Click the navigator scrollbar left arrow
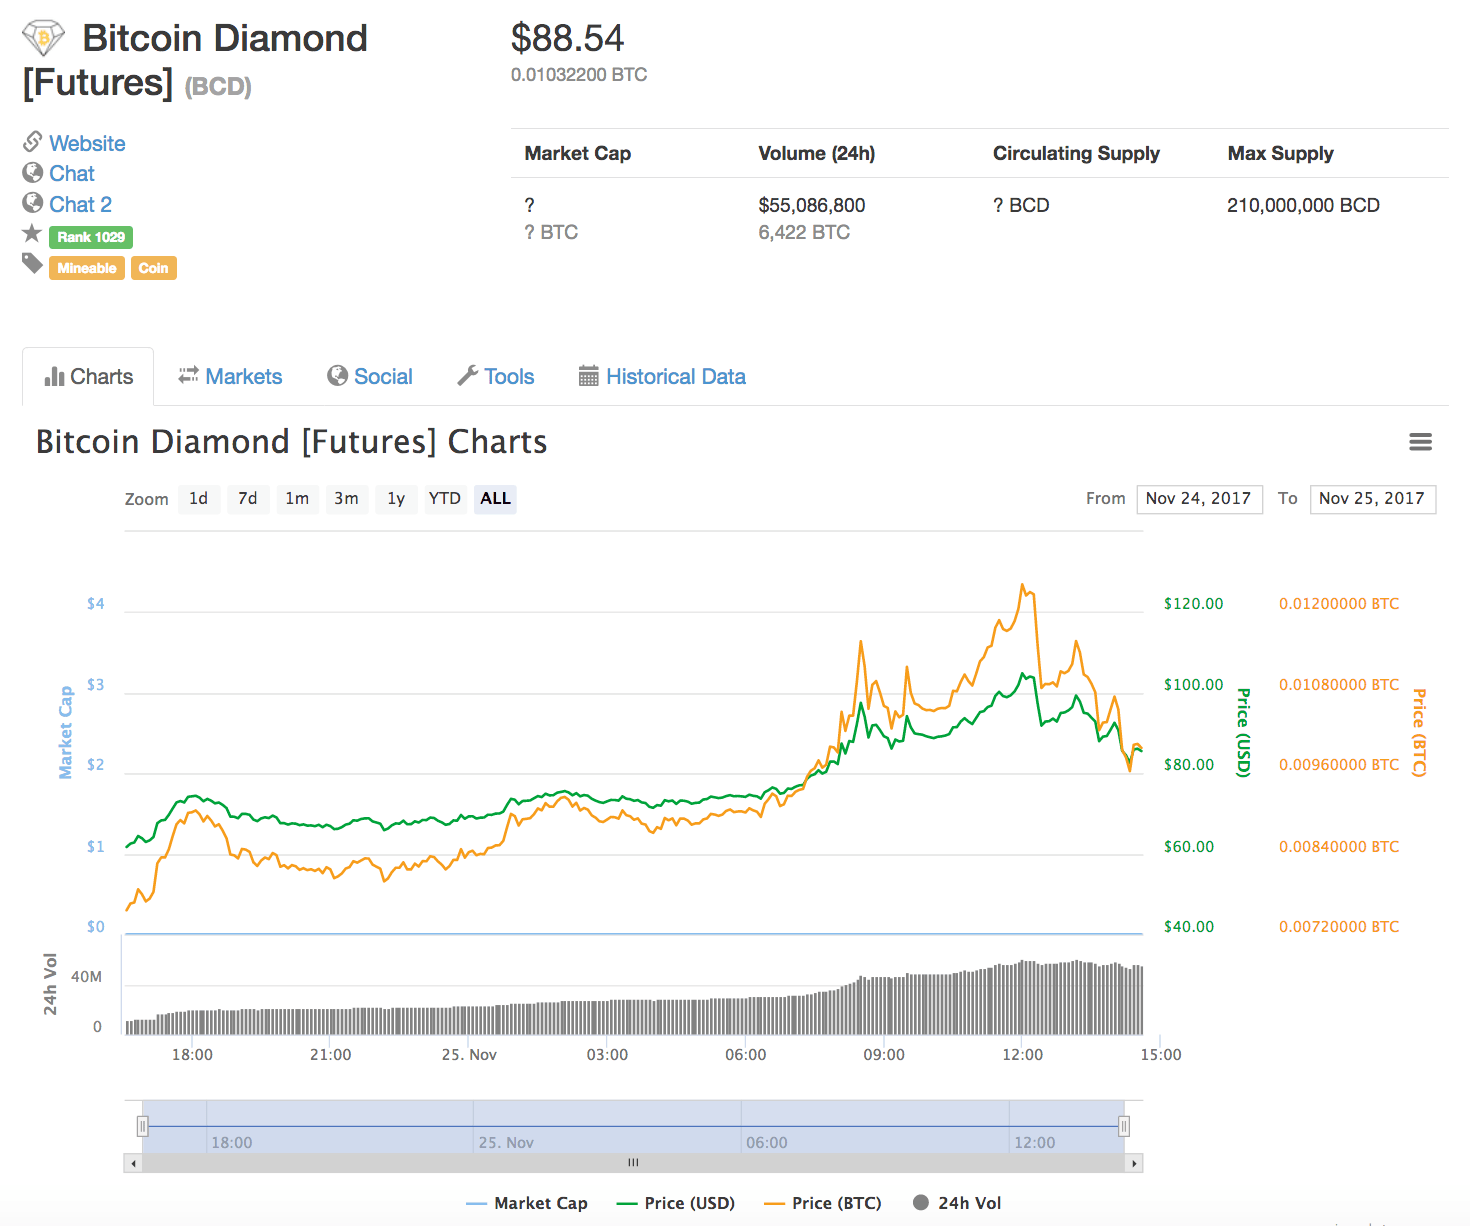Screen dimensions: 1470x1226 133,1163
